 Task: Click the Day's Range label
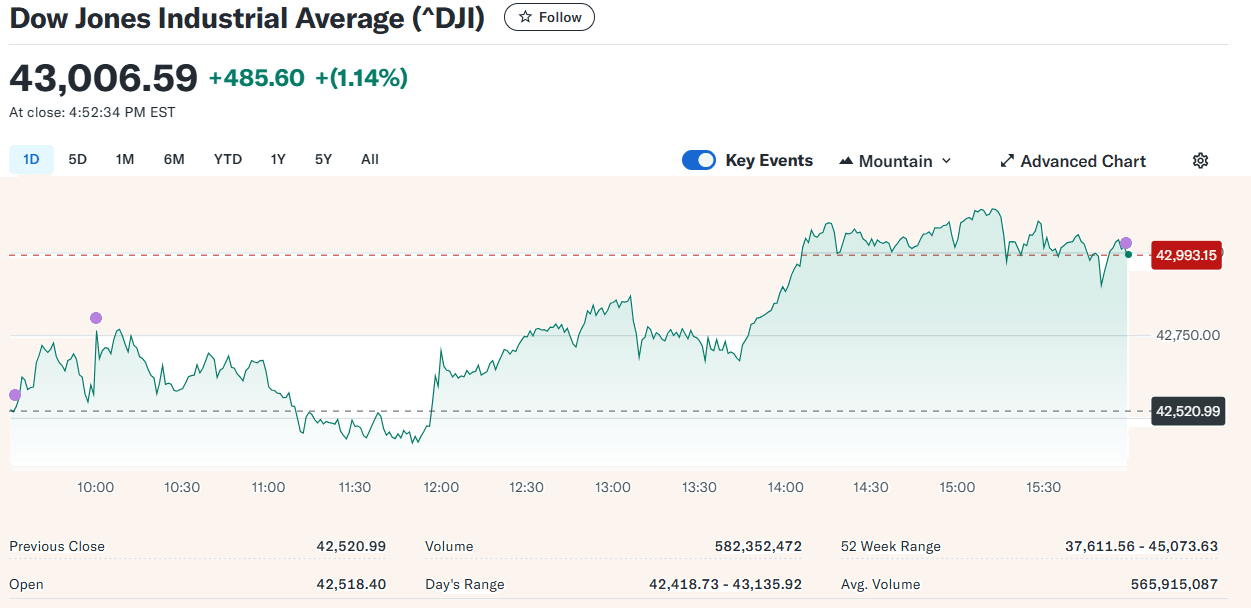465,584
